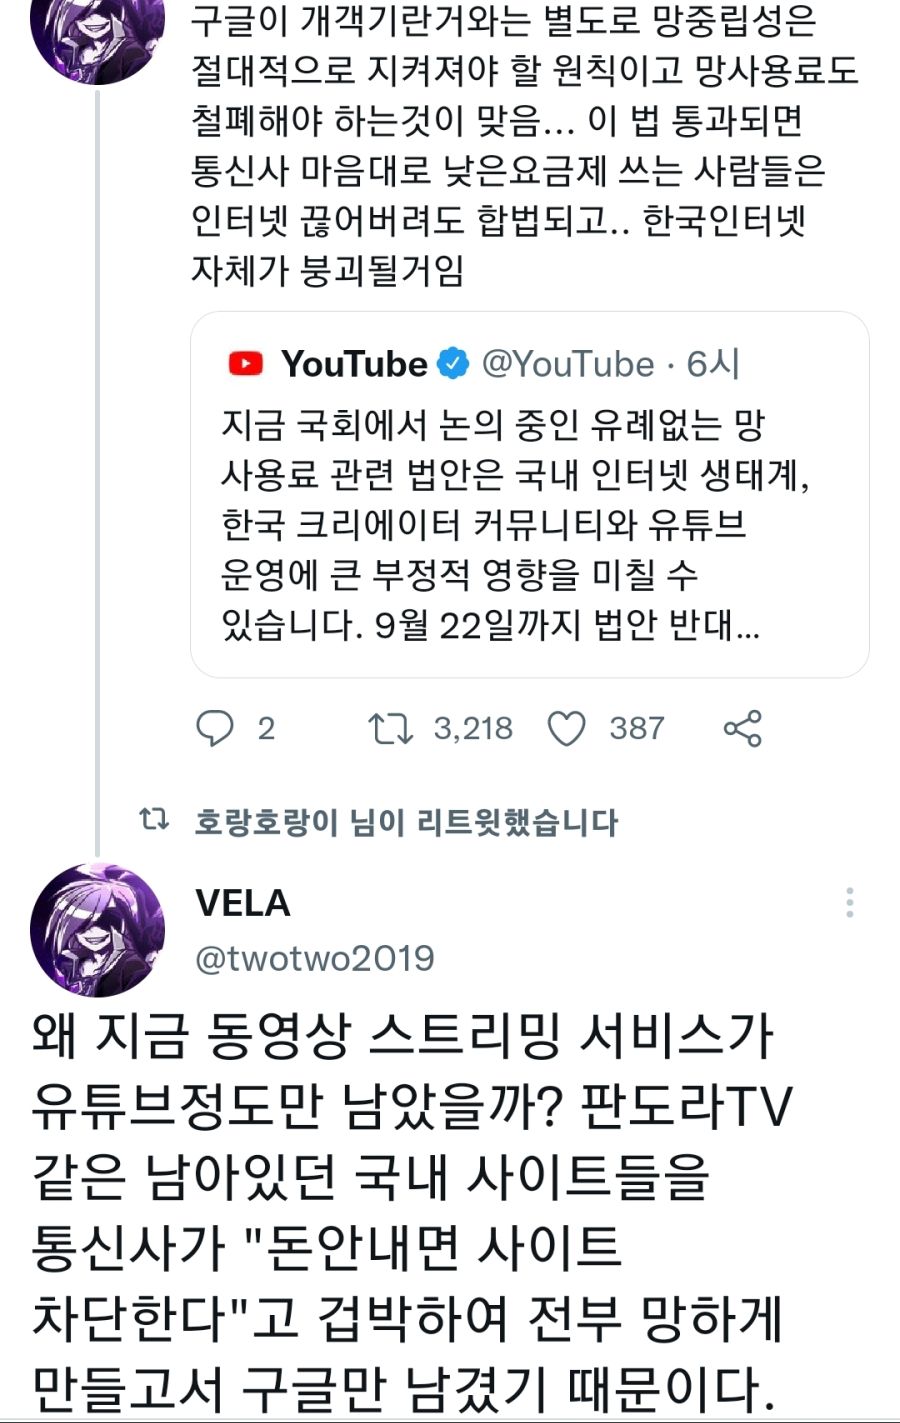
Task: Tap the reply speech bubble icon
Action: point(214,728)
